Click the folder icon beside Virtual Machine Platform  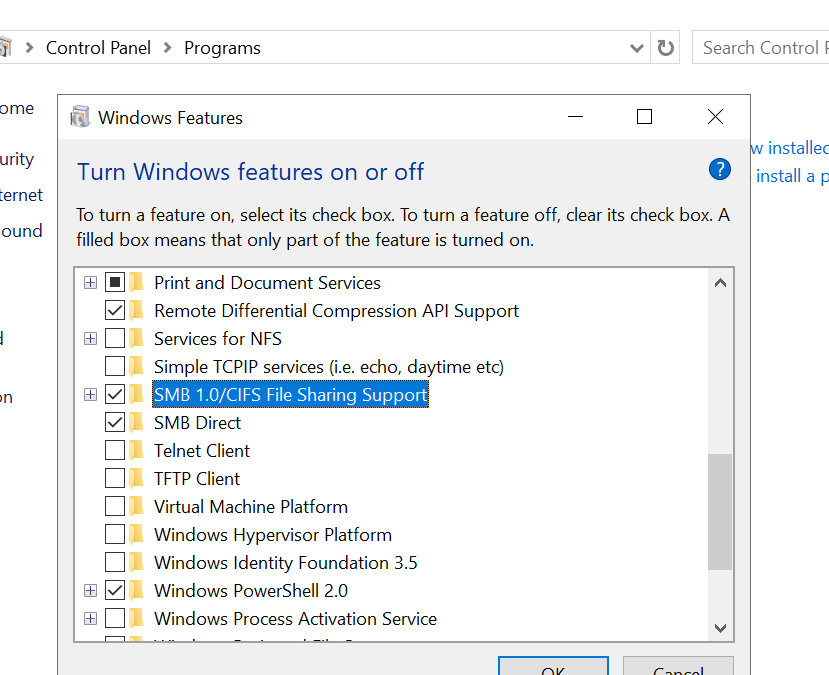point(135,506)
